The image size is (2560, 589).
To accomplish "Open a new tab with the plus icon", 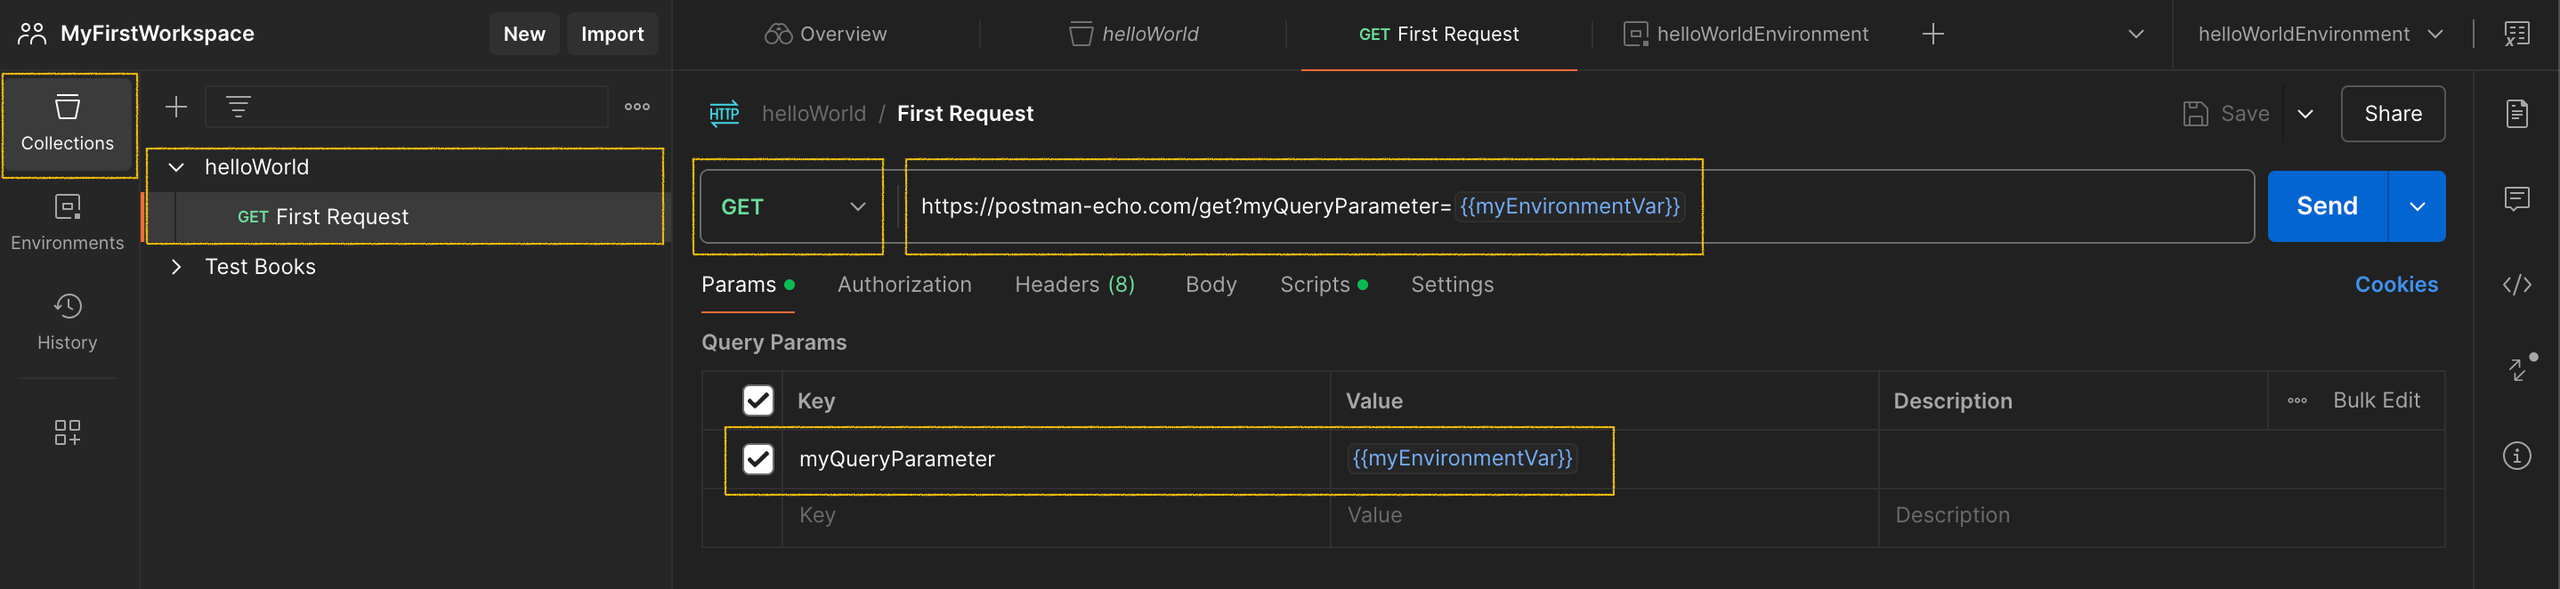I will point(1933,34).
